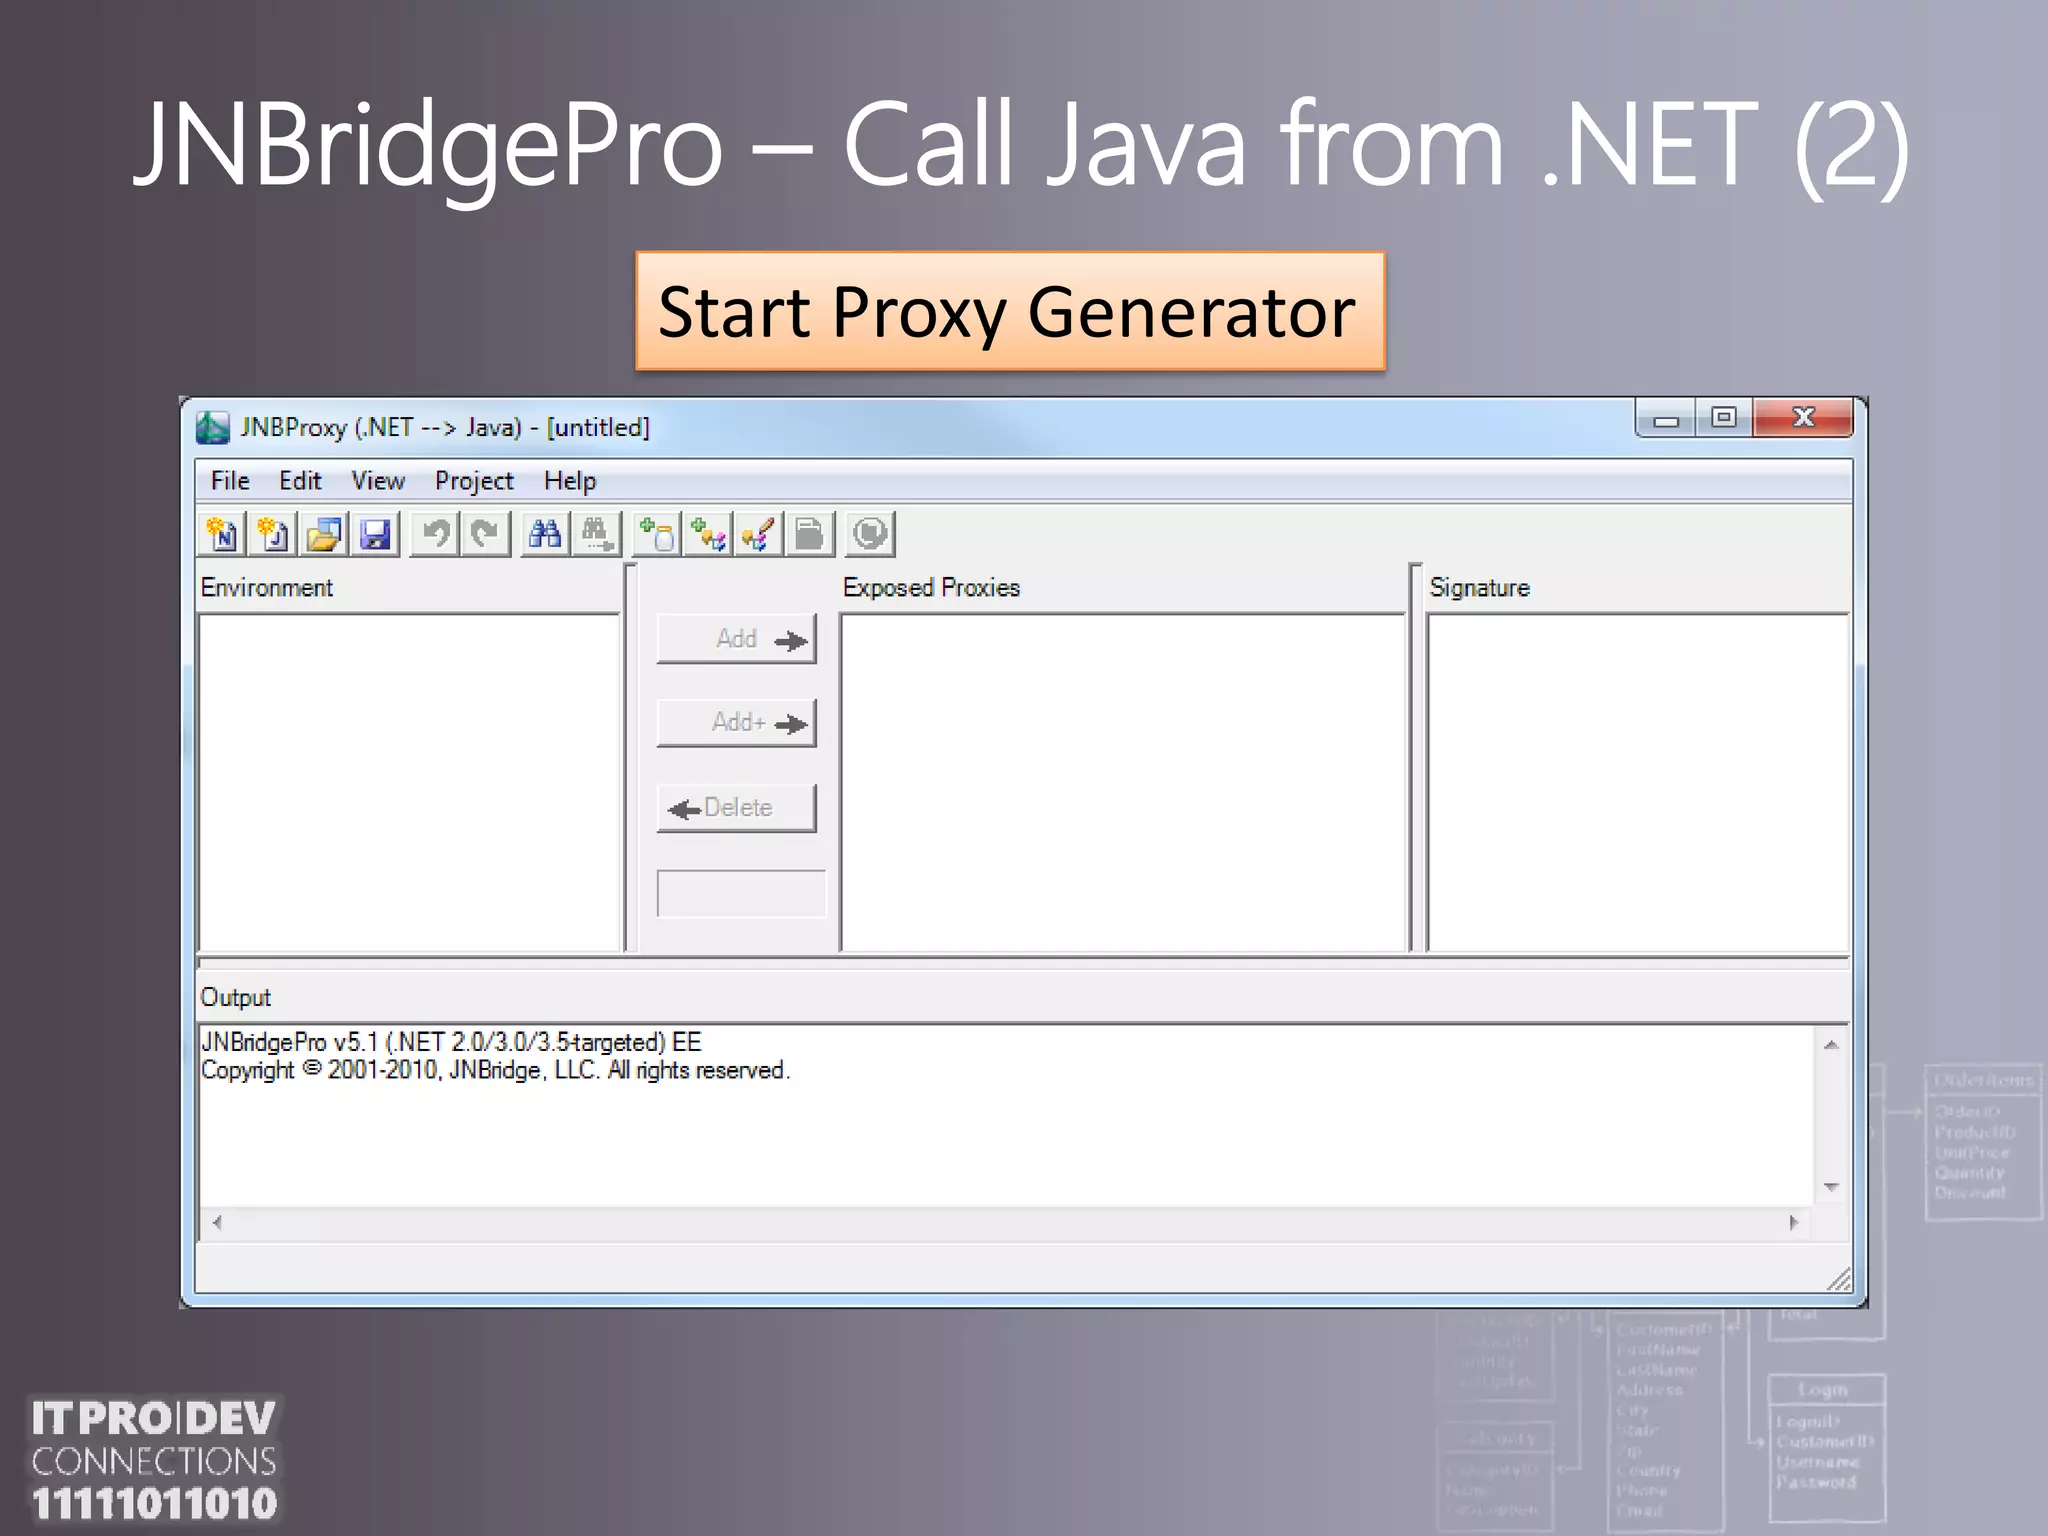Viewport: 2048px width, 1536px height.
Task: Find a class with binoculars icon
Action: point(545,535)
